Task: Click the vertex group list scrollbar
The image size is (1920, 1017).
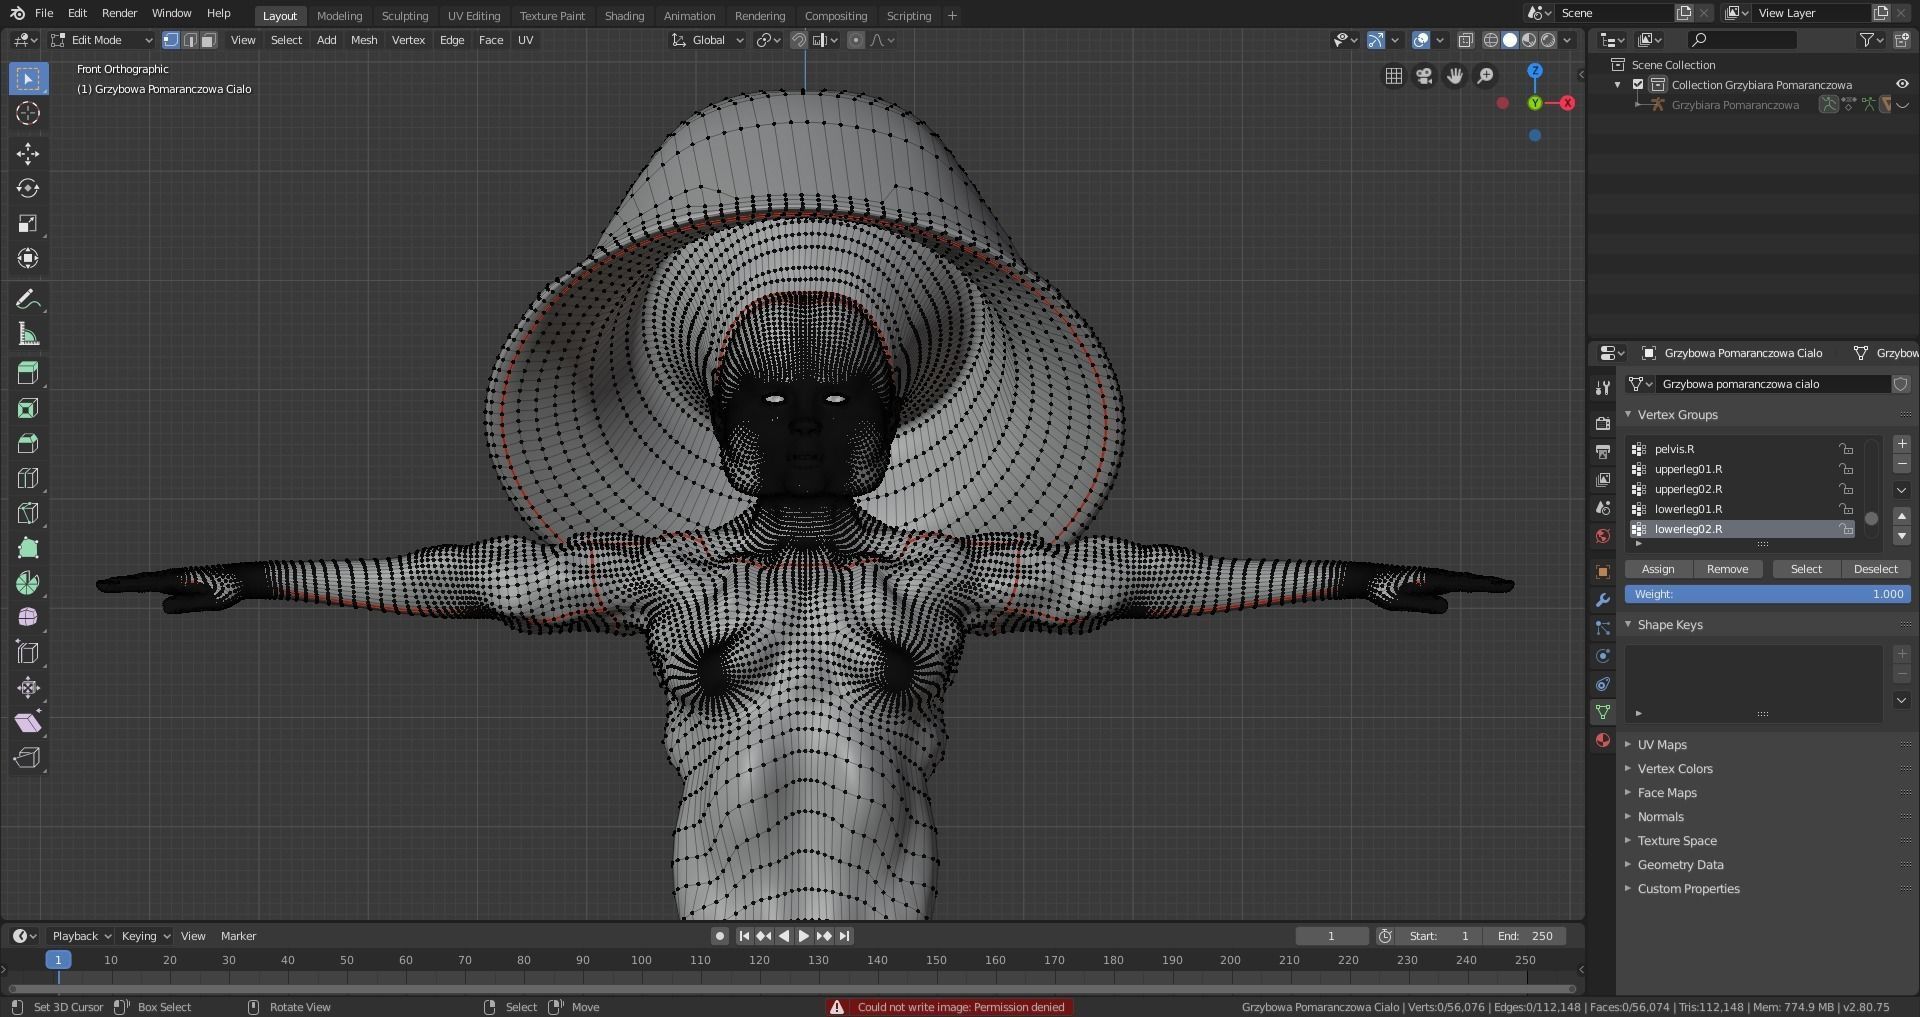Action: click(1871, 518)
